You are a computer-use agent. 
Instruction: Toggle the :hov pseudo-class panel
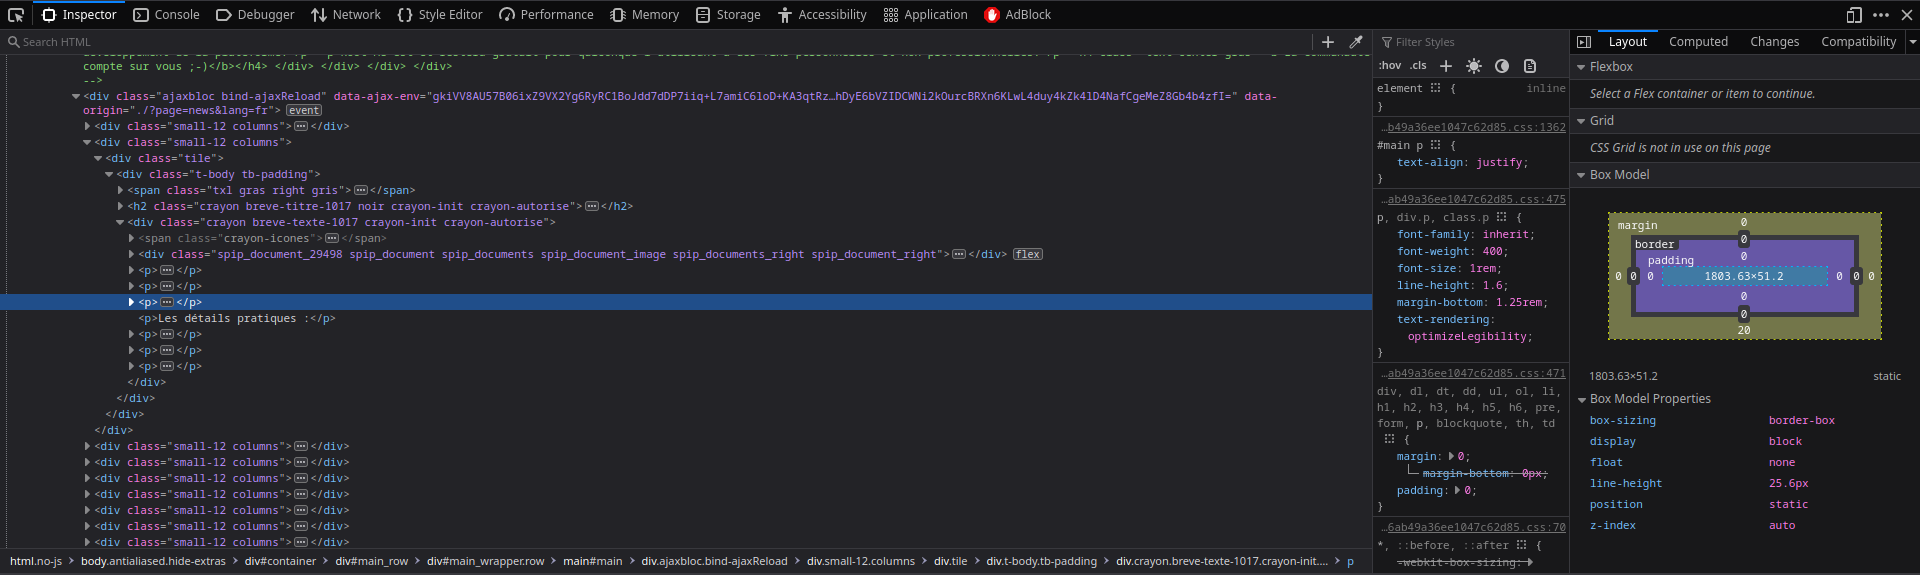point(1390,66)
